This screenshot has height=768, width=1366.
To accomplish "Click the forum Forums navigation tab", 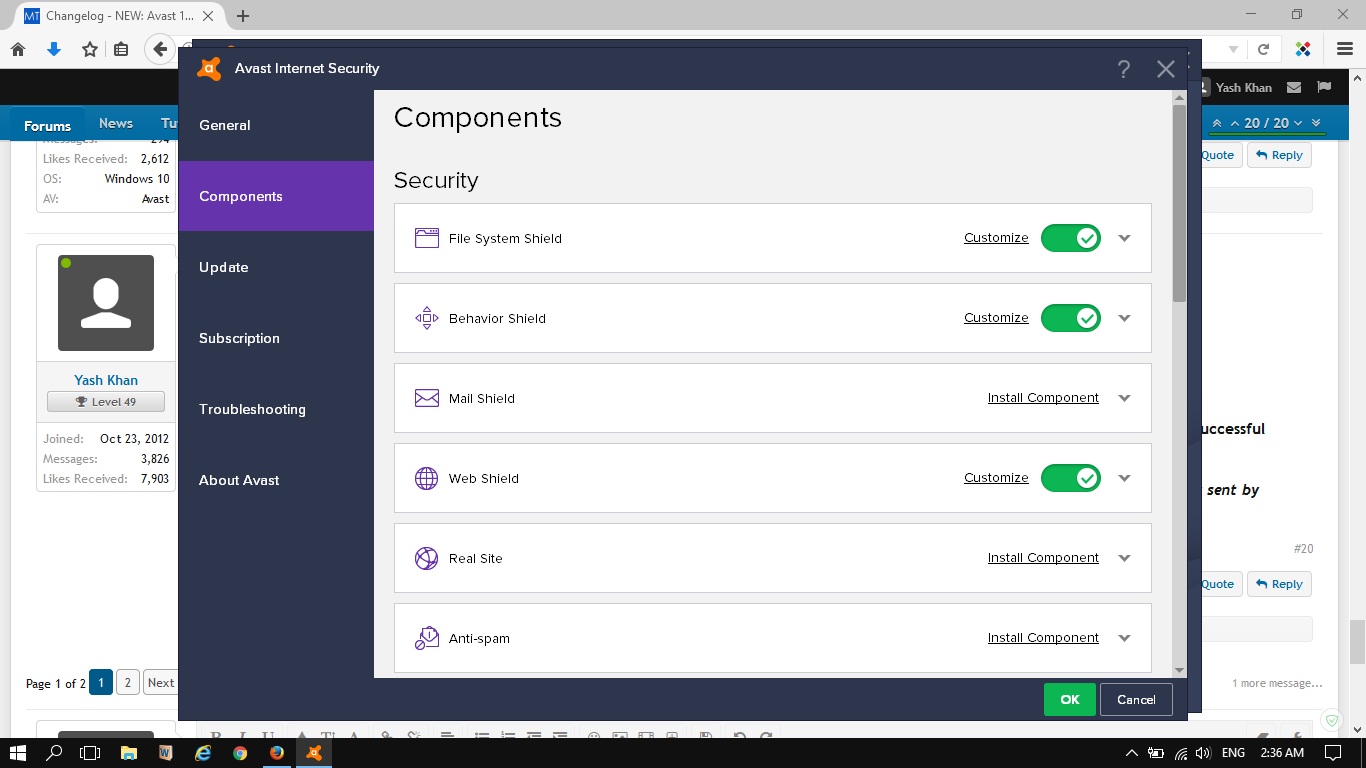I will pos(48,125).
